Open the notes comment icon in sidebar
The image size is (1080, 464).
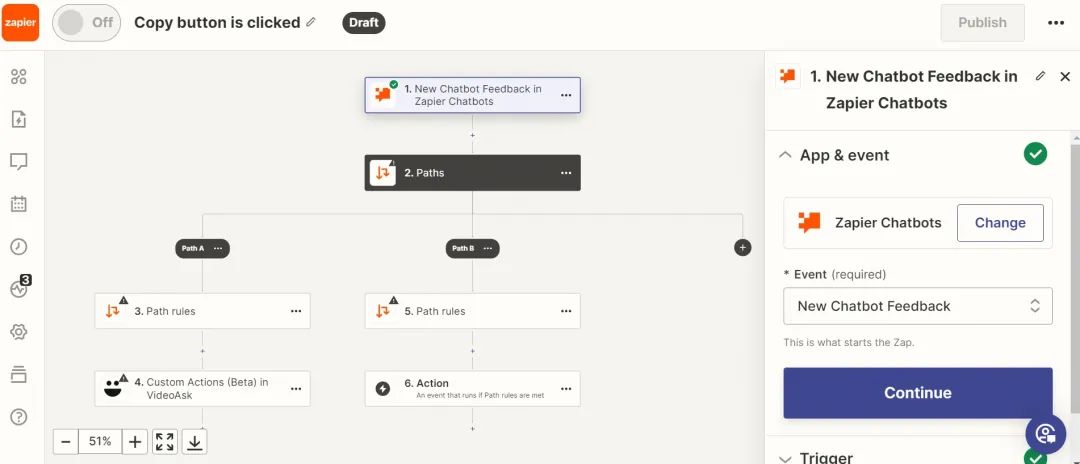pos(19,162)
